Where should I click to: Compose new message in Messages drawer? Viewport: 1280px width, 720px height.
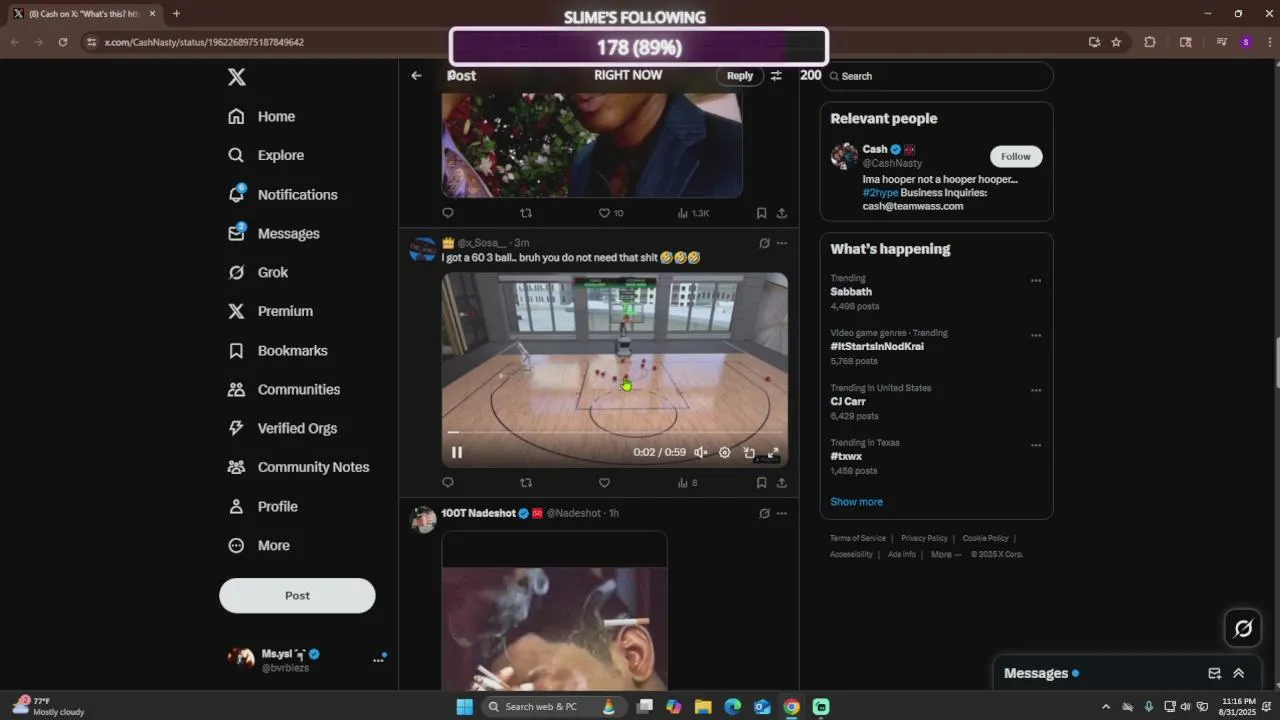point(1214,673)
